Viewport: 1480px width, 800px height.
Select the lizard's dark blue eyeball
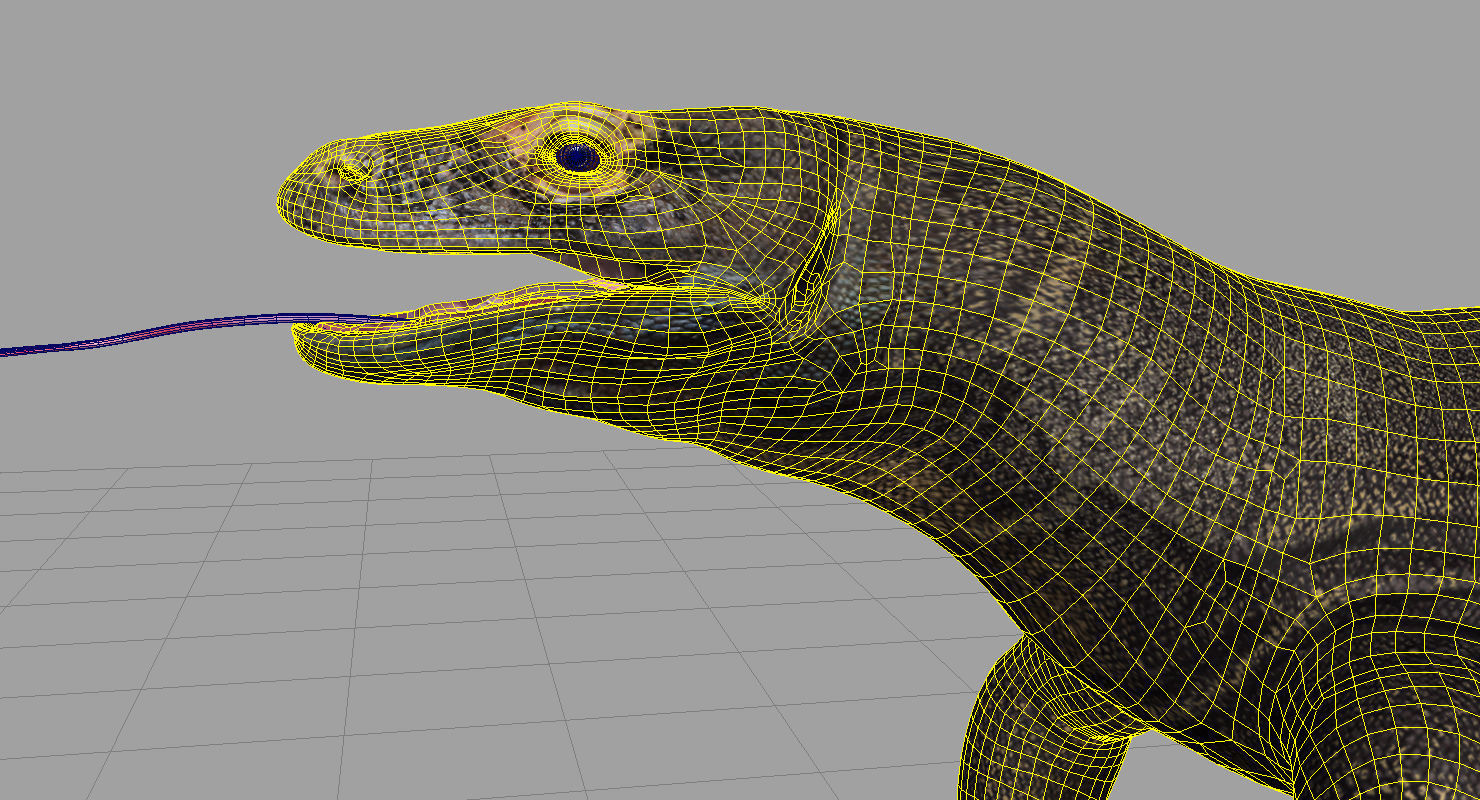click(x=577, y=156)
